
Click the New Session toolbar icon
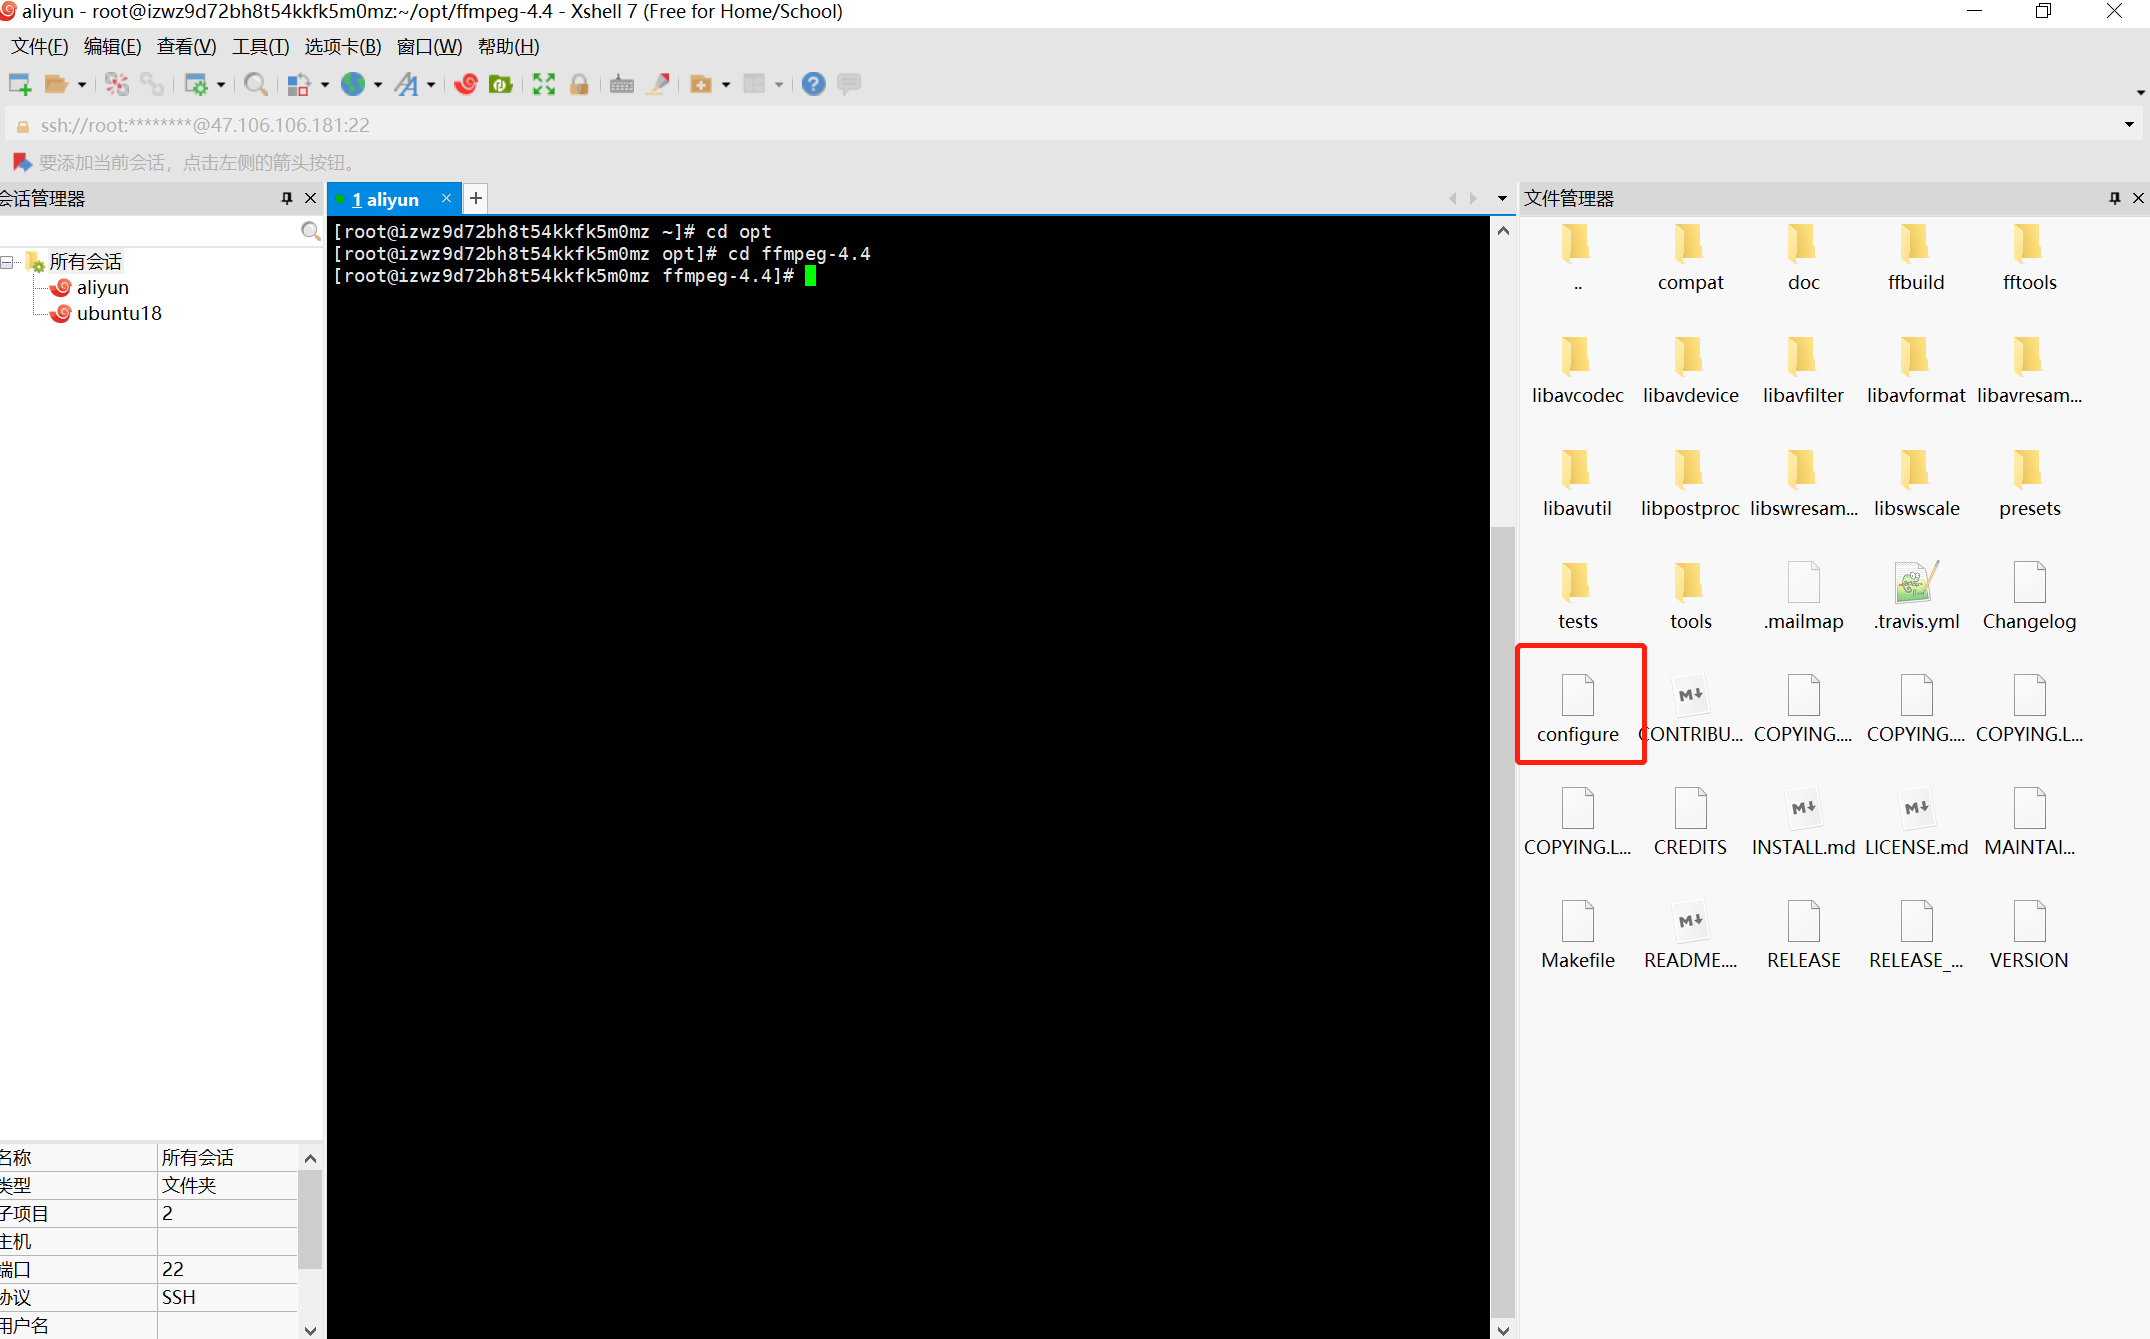20,84
